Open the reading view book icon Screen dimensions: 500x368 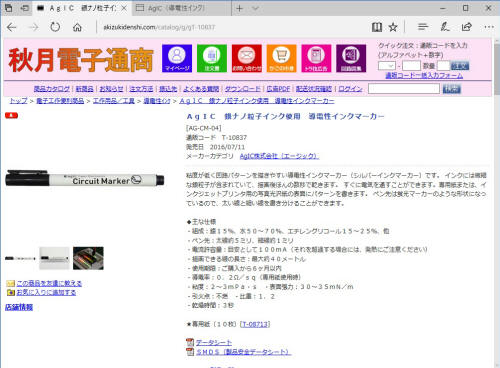coord(377,27)
